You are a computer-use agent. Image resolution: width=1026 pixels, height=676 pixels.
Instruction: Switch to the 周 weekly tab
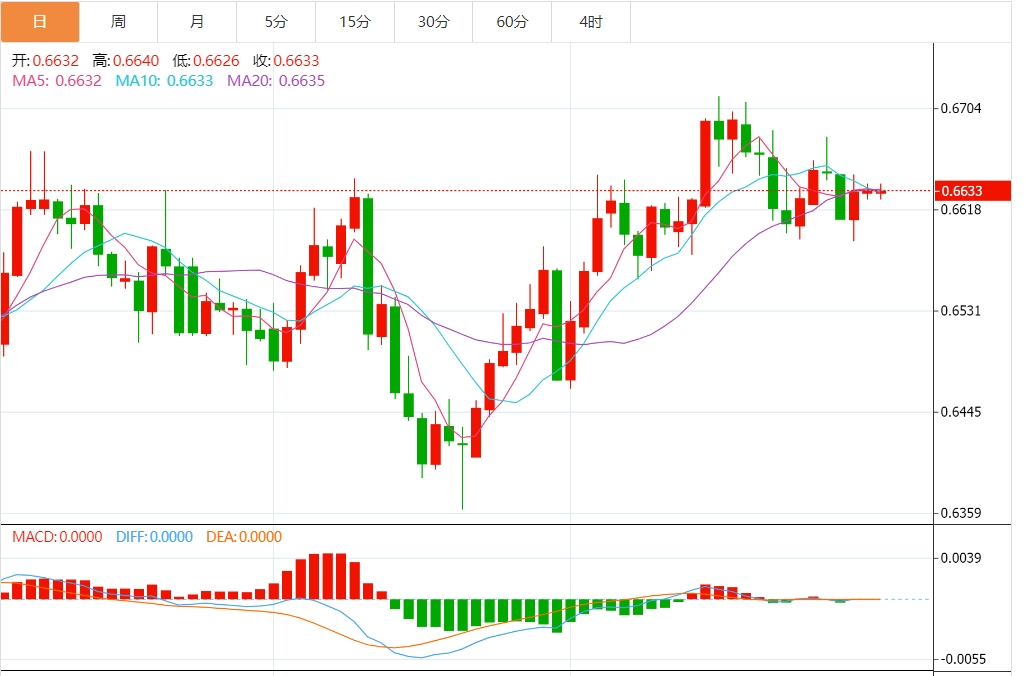[x=118, y=22]
